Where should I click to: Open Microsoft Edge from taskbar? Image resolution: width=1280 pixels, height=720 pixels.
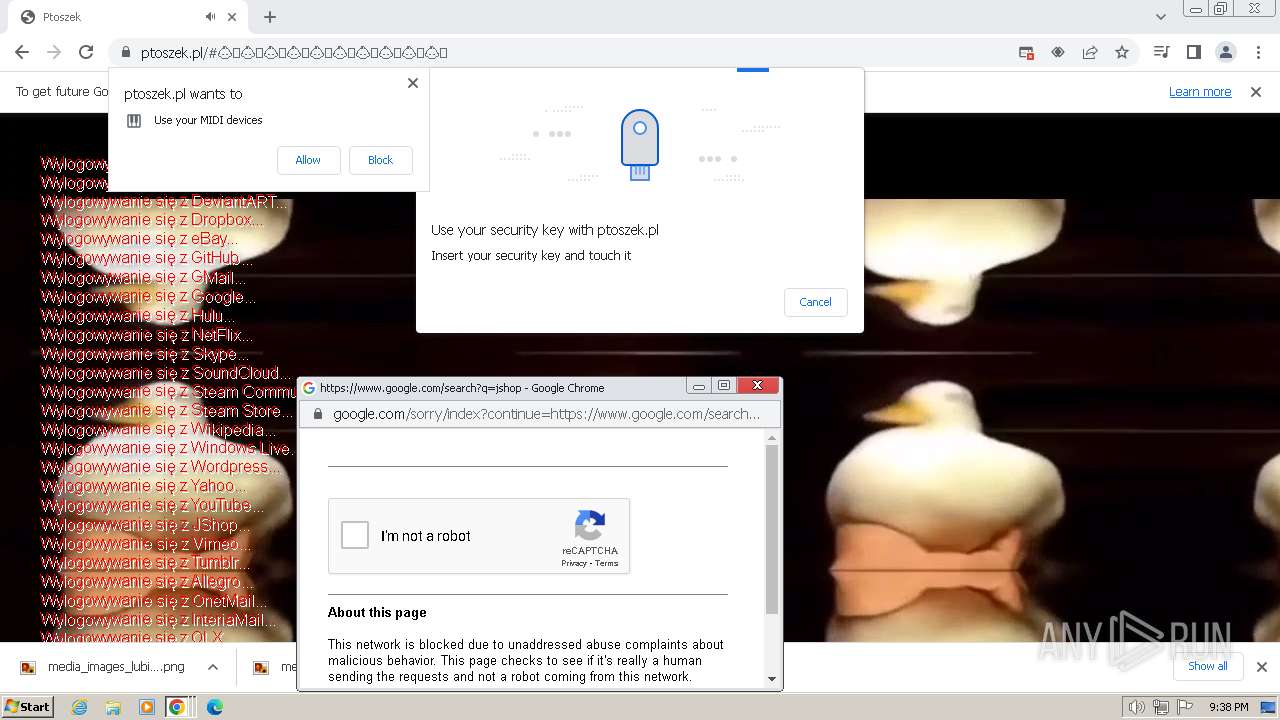coord(214,707)
